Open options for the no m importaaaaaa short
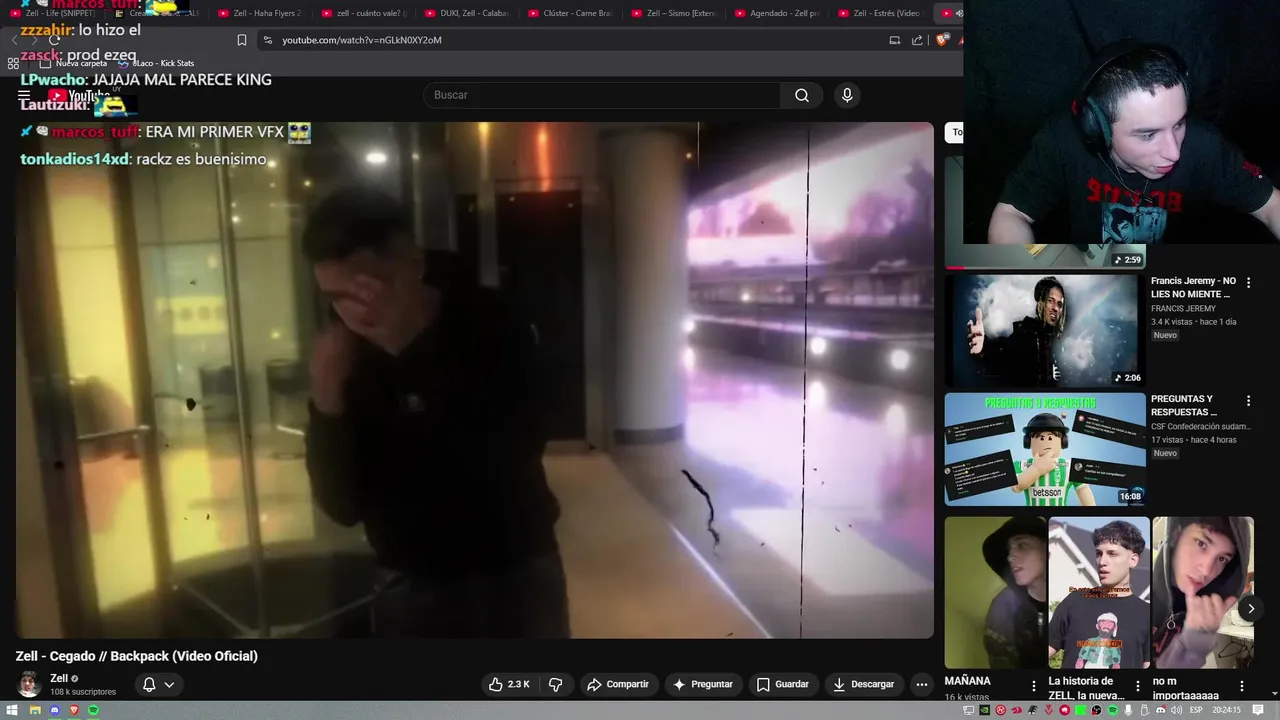The height and width of the screenshot is (720, 1280). tap(1241, 686)
